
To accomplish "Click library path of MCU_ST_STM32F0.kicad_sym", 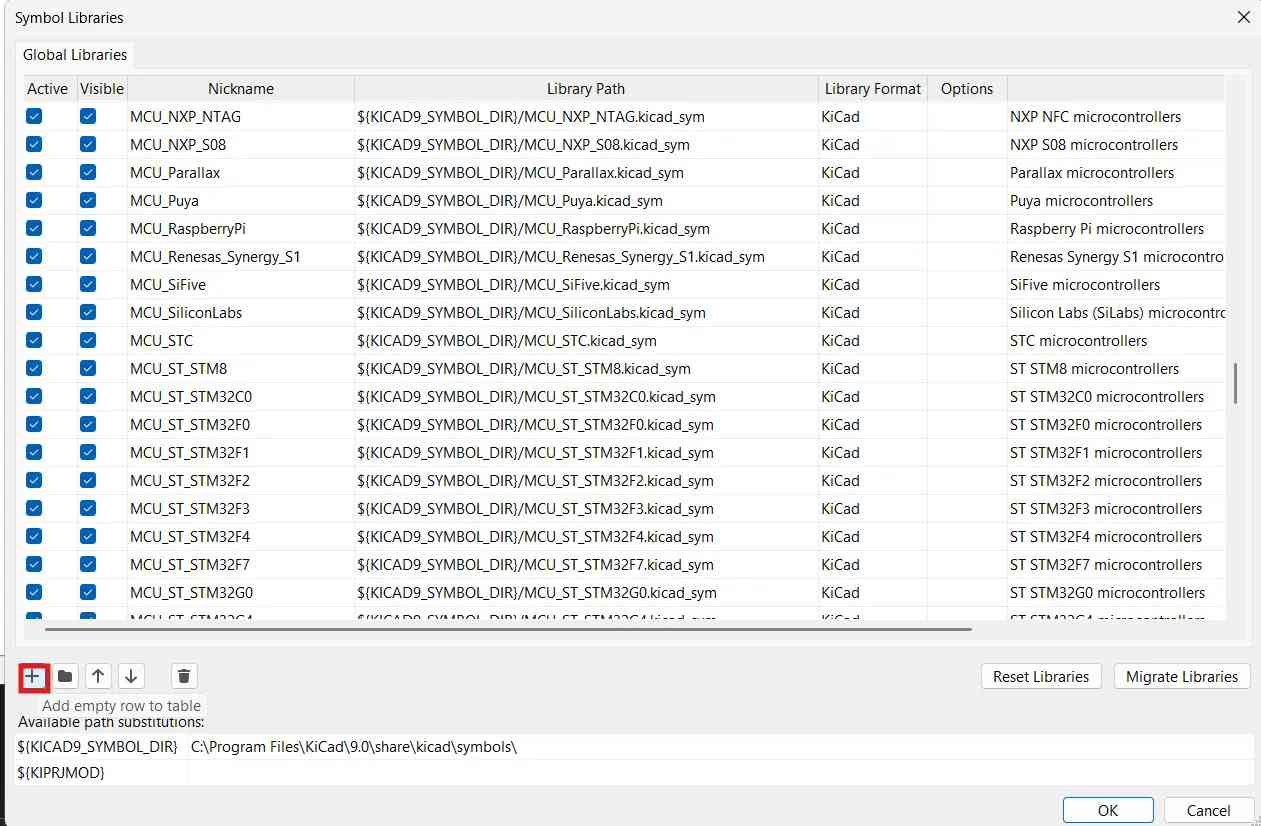I will (x=586, y=424).
